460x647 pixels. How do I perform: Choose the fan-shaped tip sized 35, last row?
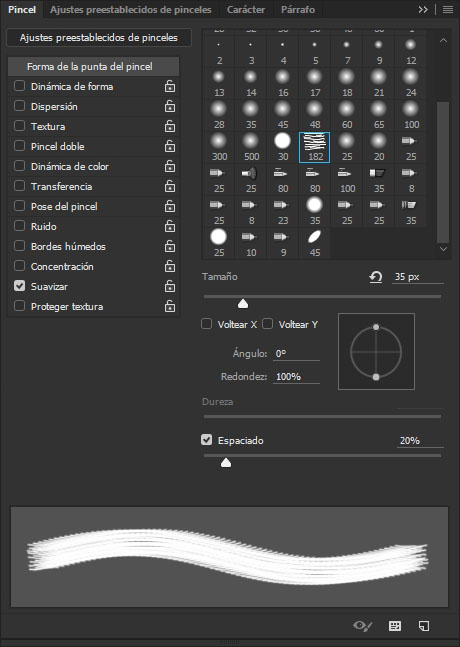tap(410, 211)
